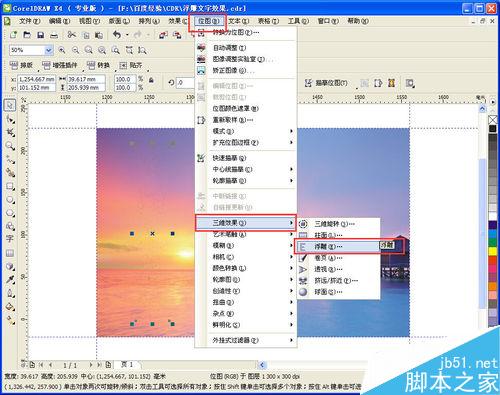
Task: Open the 位图 menu
Action: point(208,21)
